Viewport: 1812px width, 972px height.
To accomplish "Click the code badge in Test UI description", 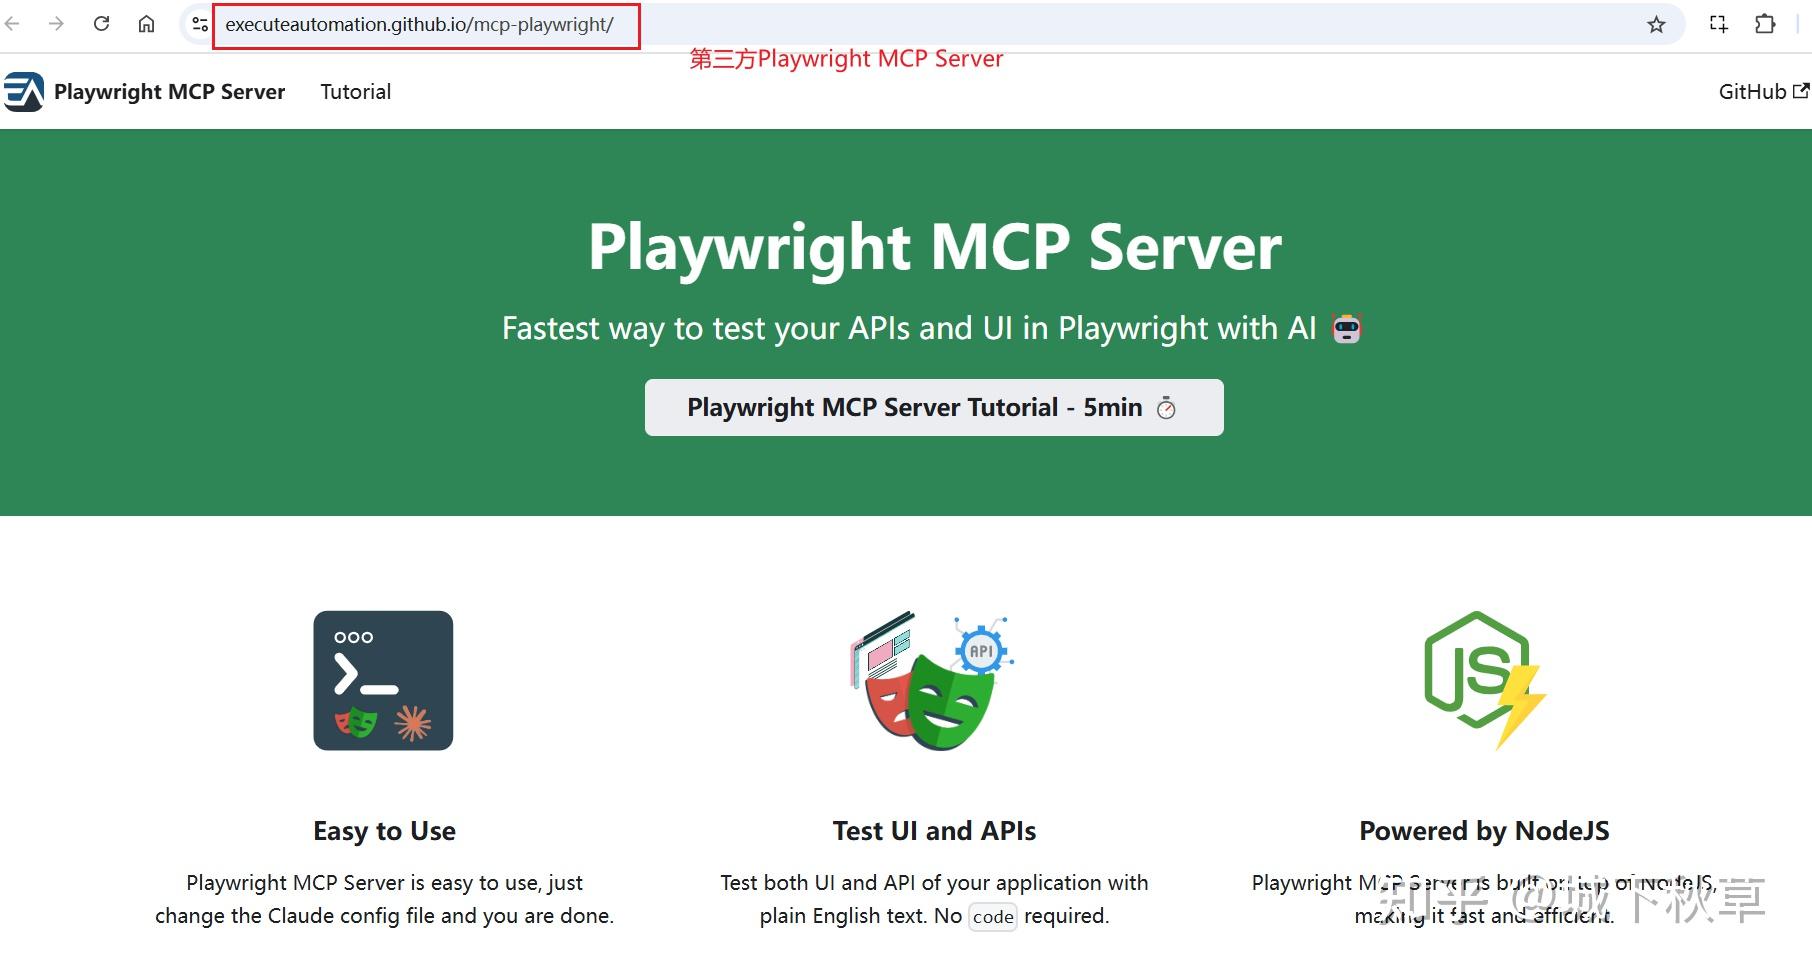I will coord(992,916).
